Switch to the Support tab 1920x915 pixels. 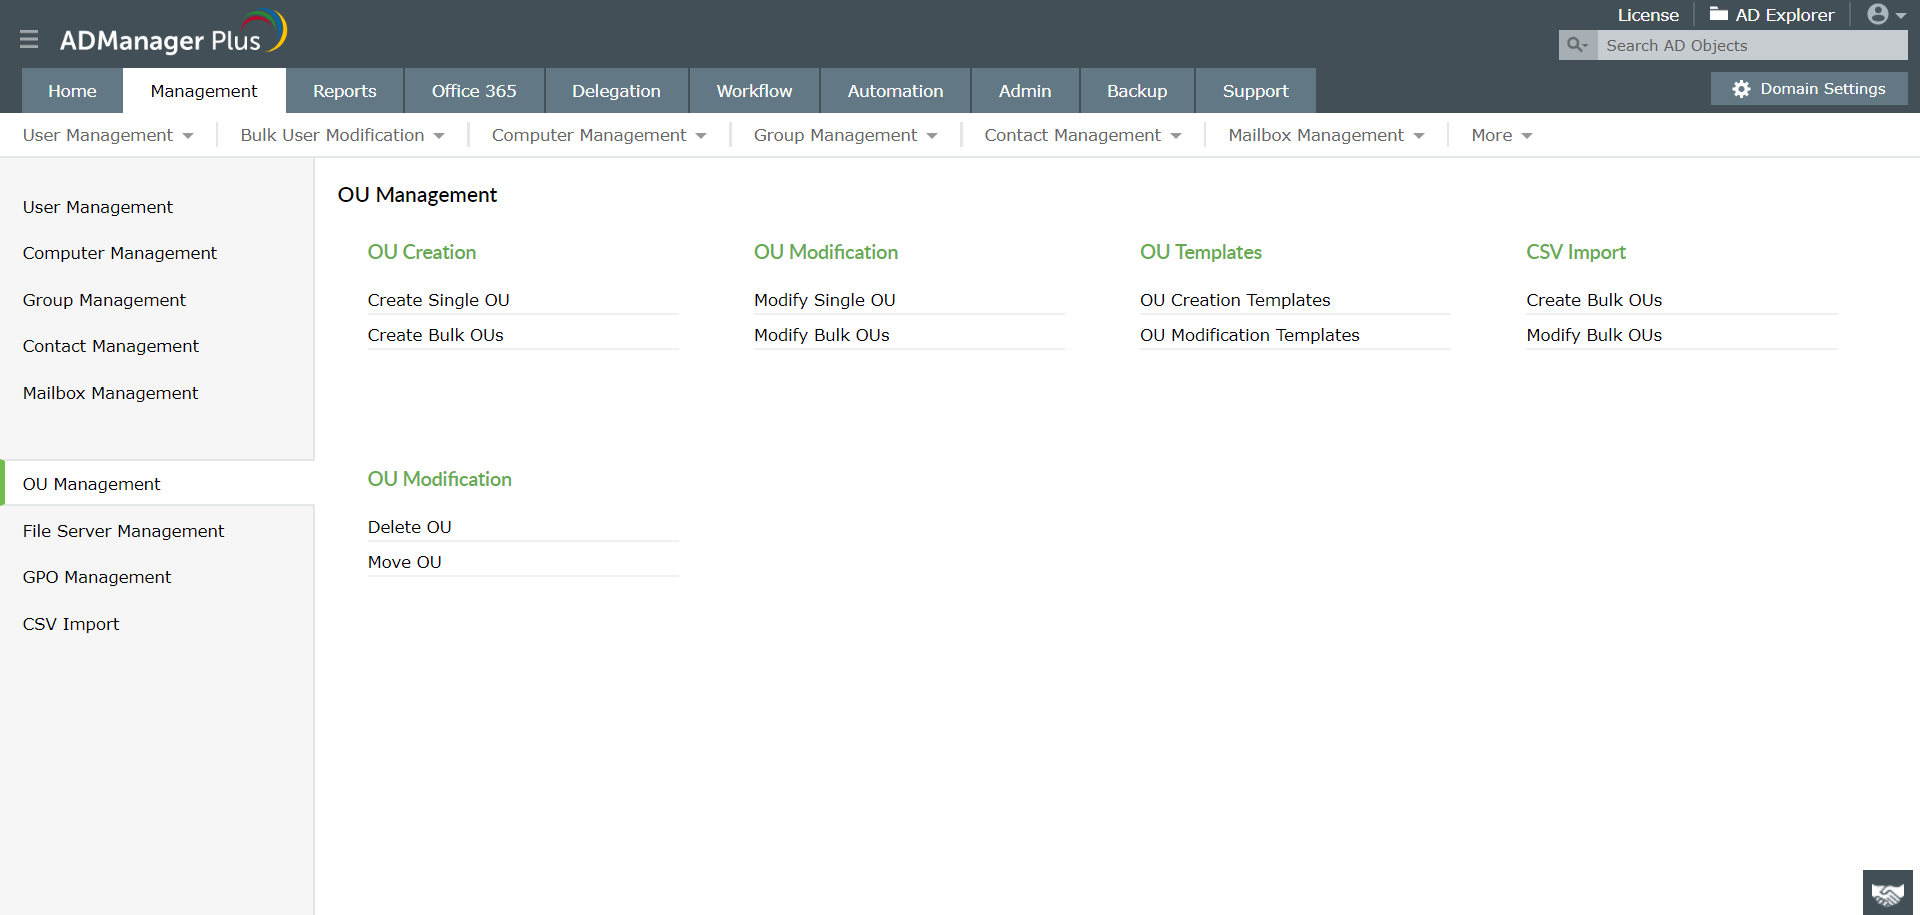(x=1255, y=91)
